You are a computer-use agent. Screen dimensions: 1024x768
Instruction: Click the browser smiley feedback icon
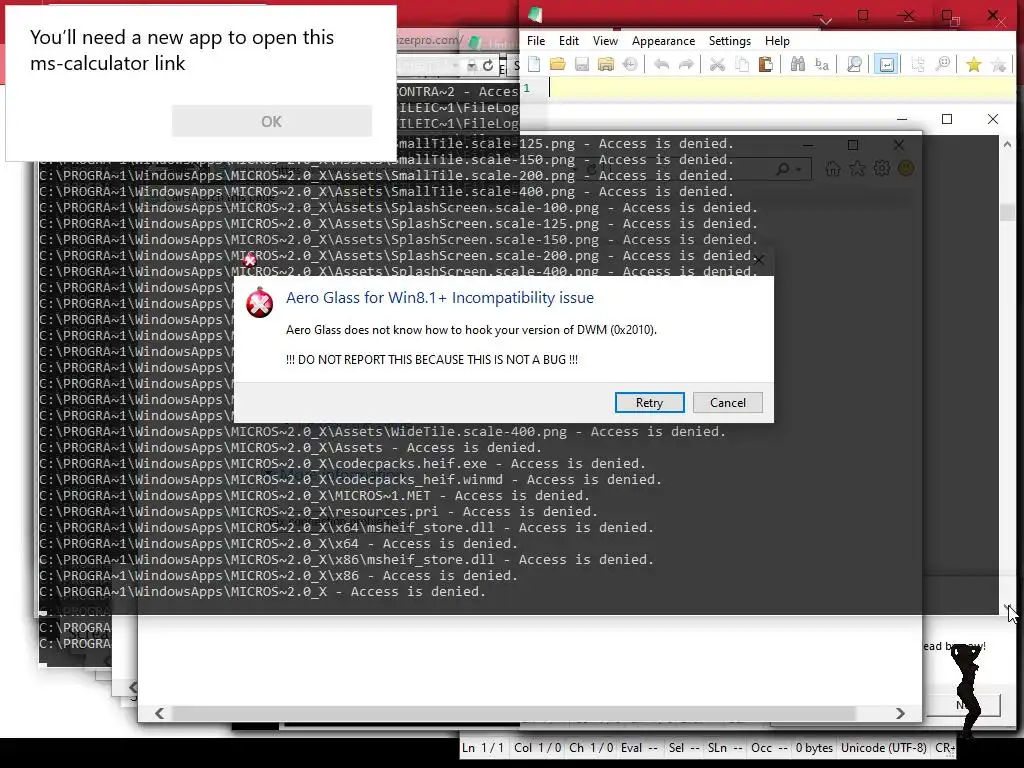pos(906,168)
